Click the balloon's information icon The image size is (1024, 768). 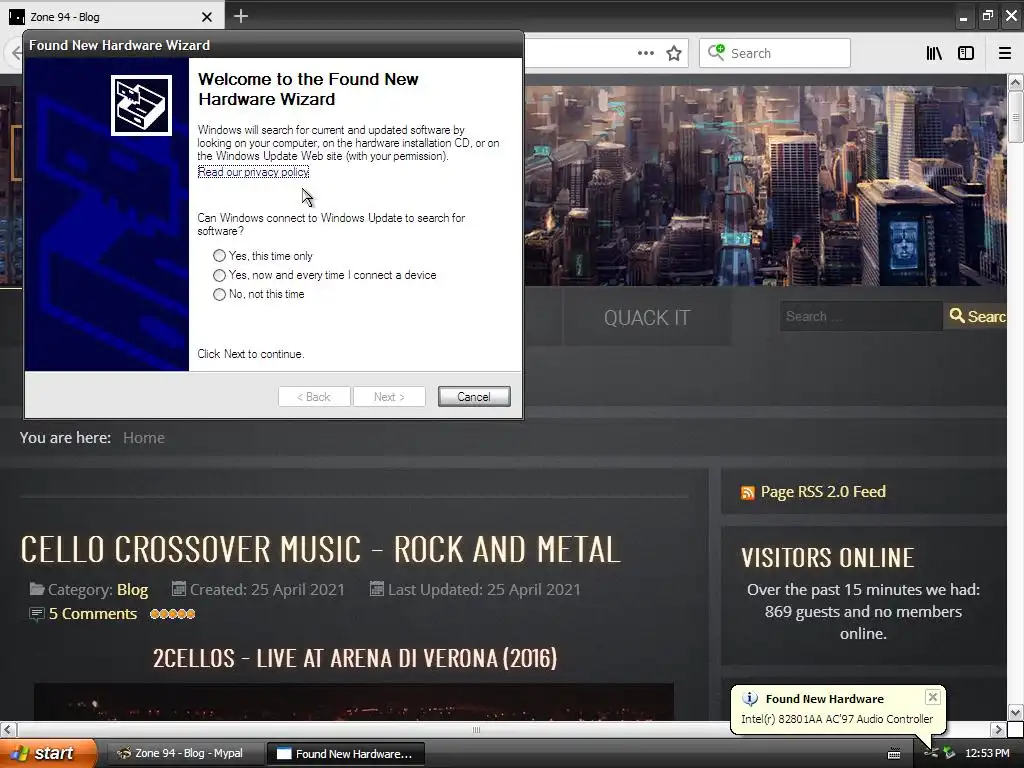[x=750, y=699]
